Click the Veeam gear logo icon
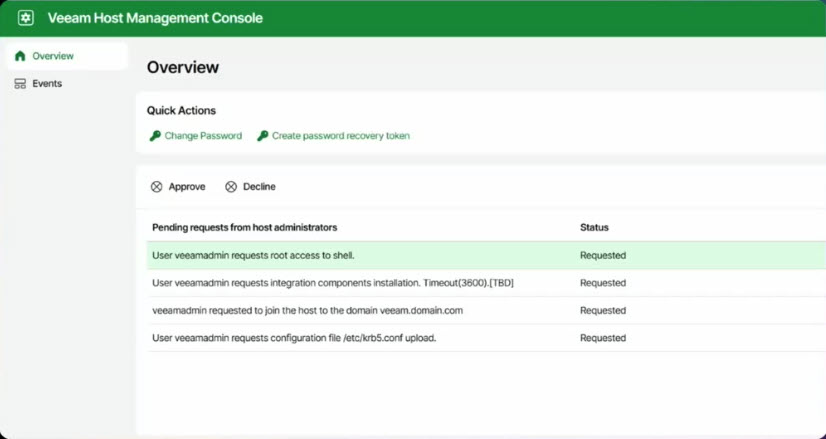 [x=25, y=18]
